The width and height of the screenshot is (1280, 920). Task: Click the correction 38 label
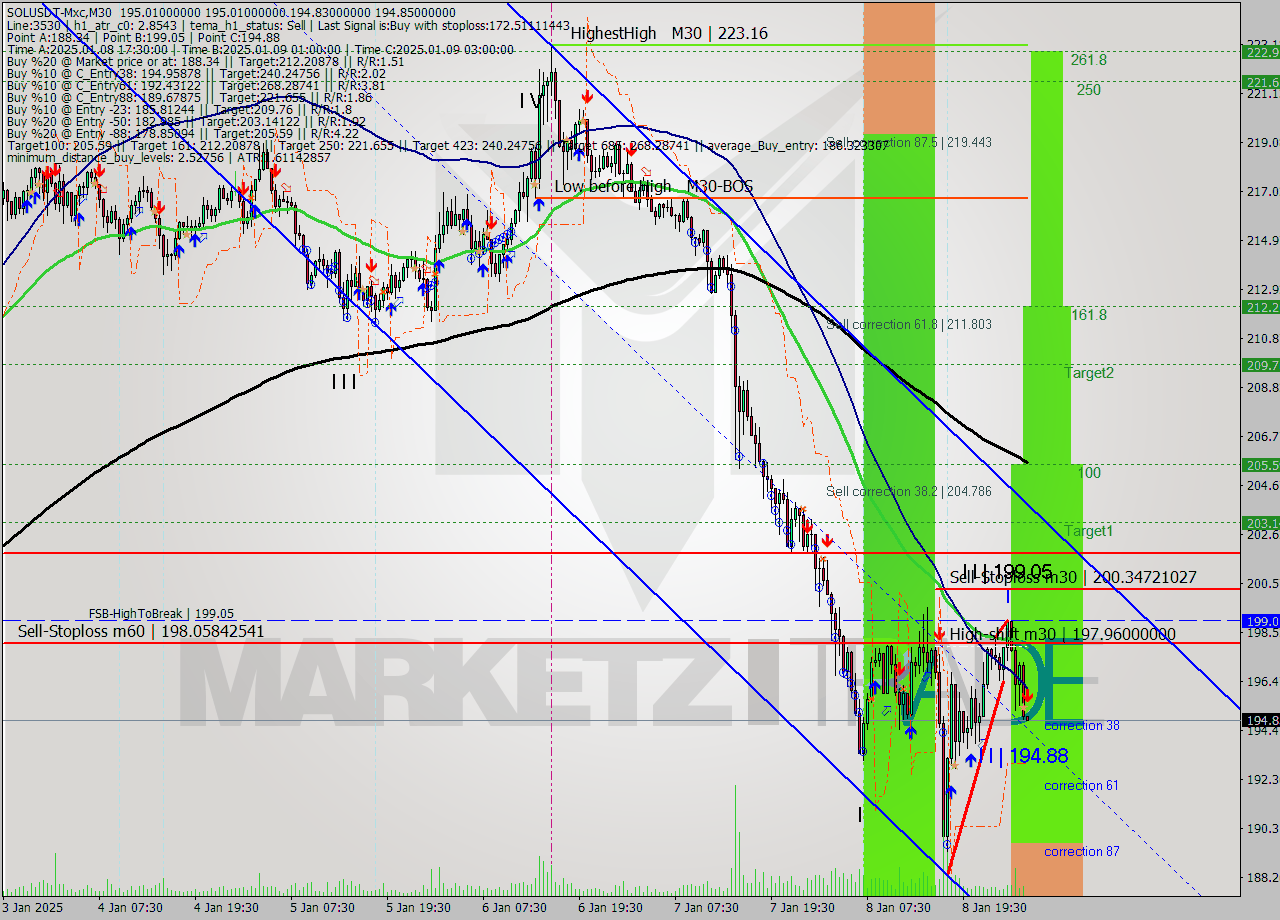[x=1082, y=725]
